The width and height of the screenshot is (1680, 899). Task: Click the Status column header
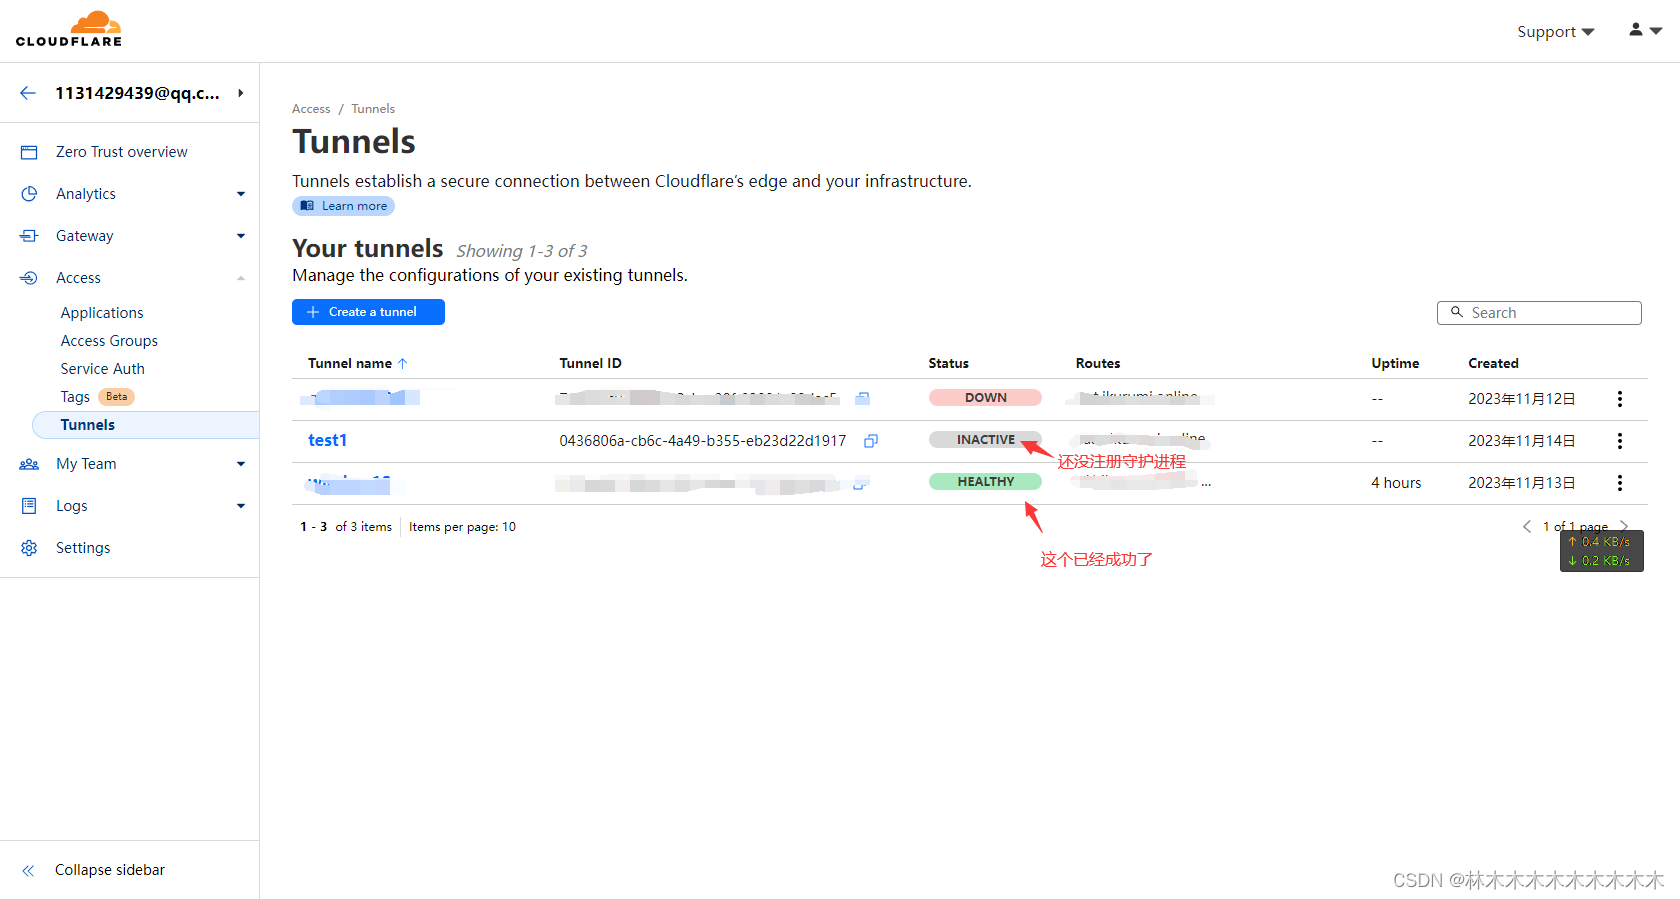click(x=948, y=364)
